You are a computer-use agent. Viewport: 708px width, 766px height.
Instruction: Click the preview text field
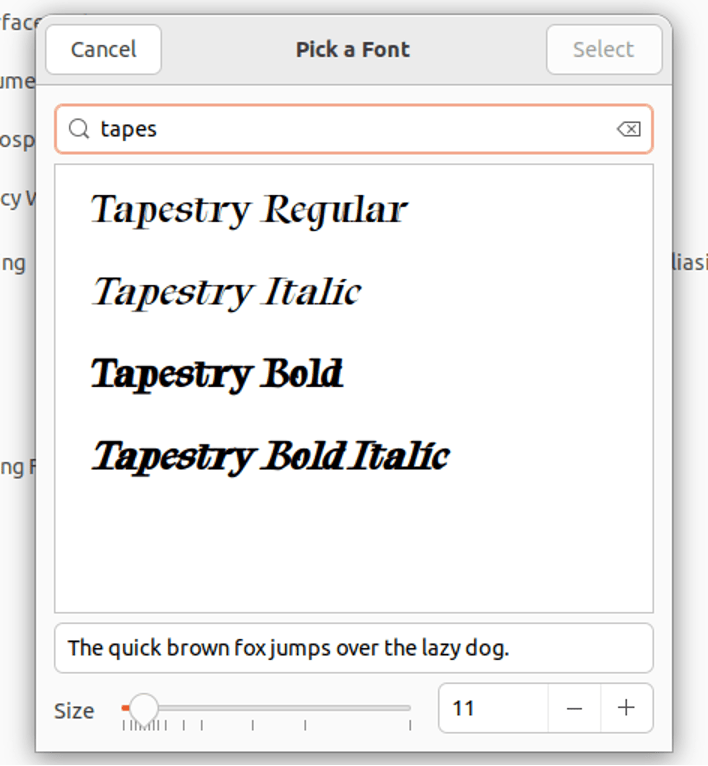point(354,648)
